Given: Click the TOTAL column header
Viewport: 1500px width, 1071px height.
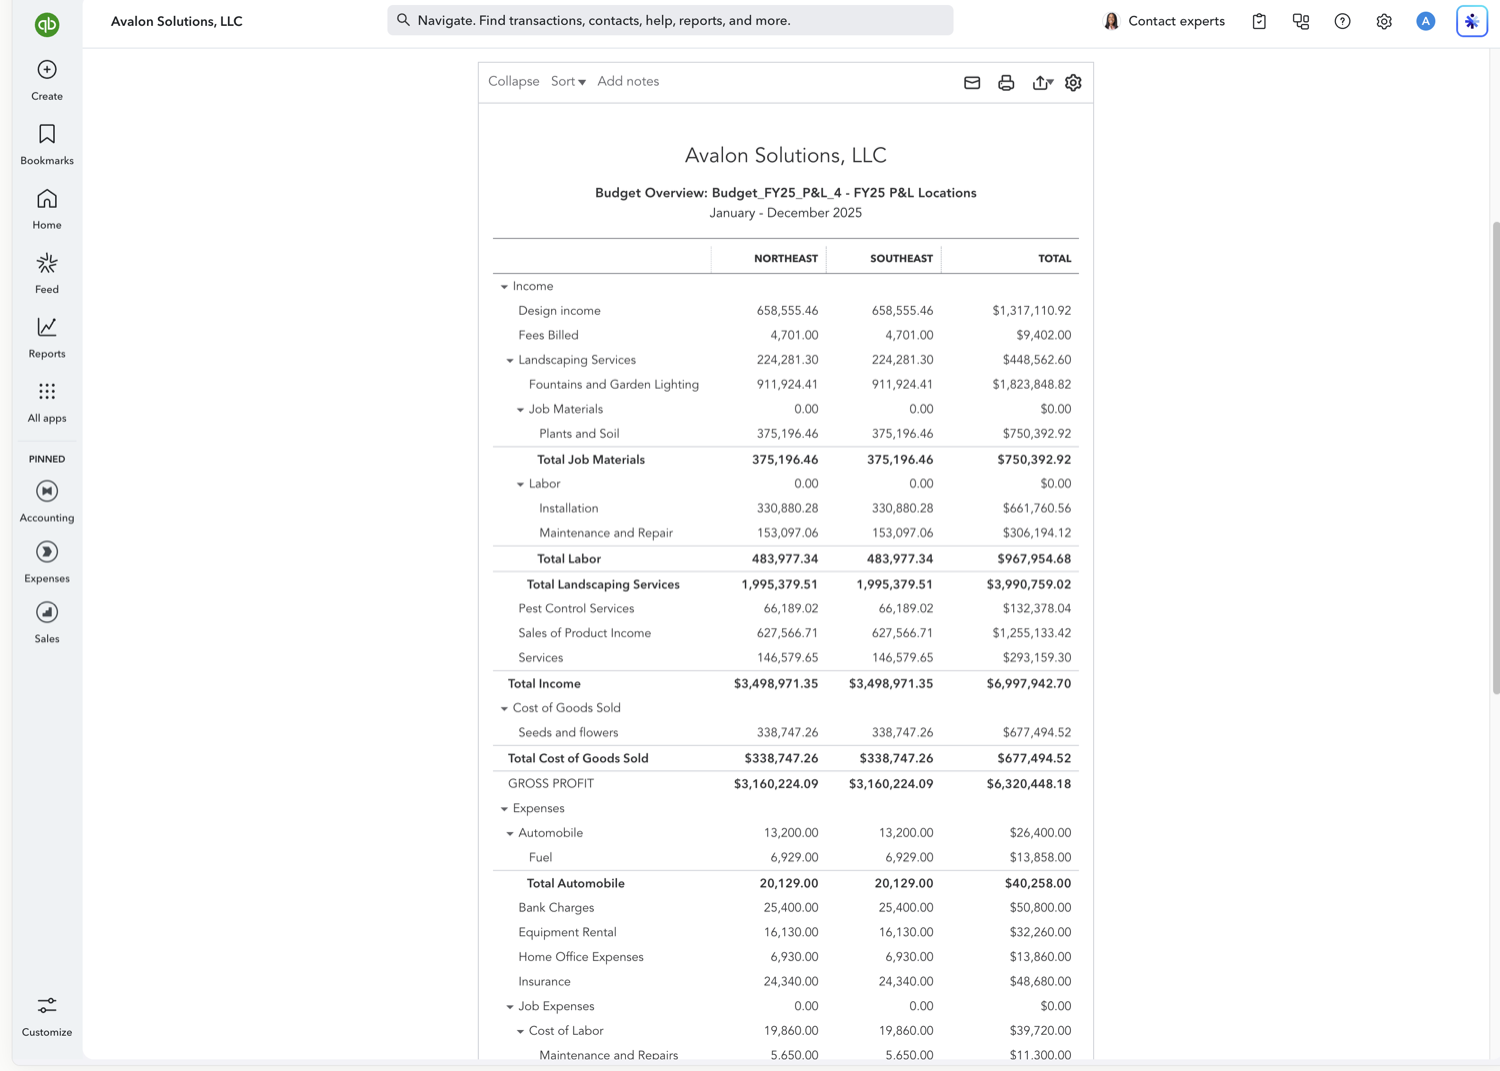Looking at the screenshot, I should (1054, 259).
